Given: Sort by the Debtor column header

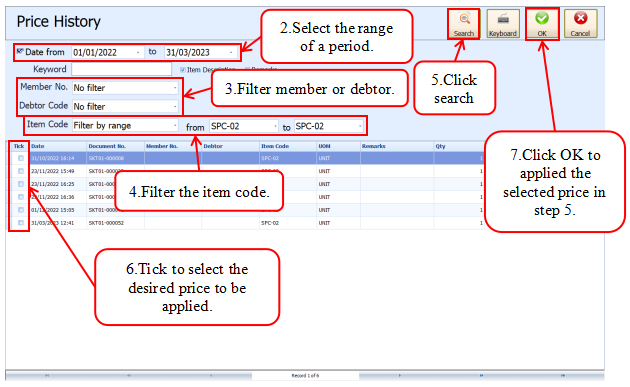Looking at the screenshot, I should (230, 146).
